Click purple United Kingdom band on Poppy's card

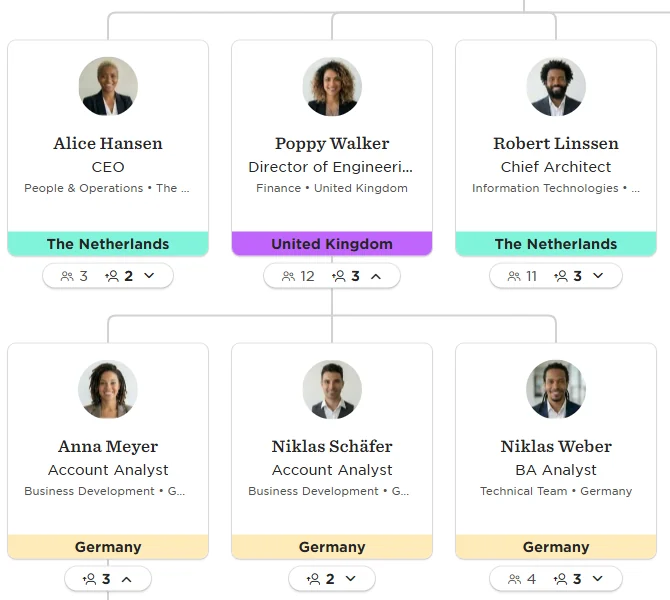click(x=332, y=244)
